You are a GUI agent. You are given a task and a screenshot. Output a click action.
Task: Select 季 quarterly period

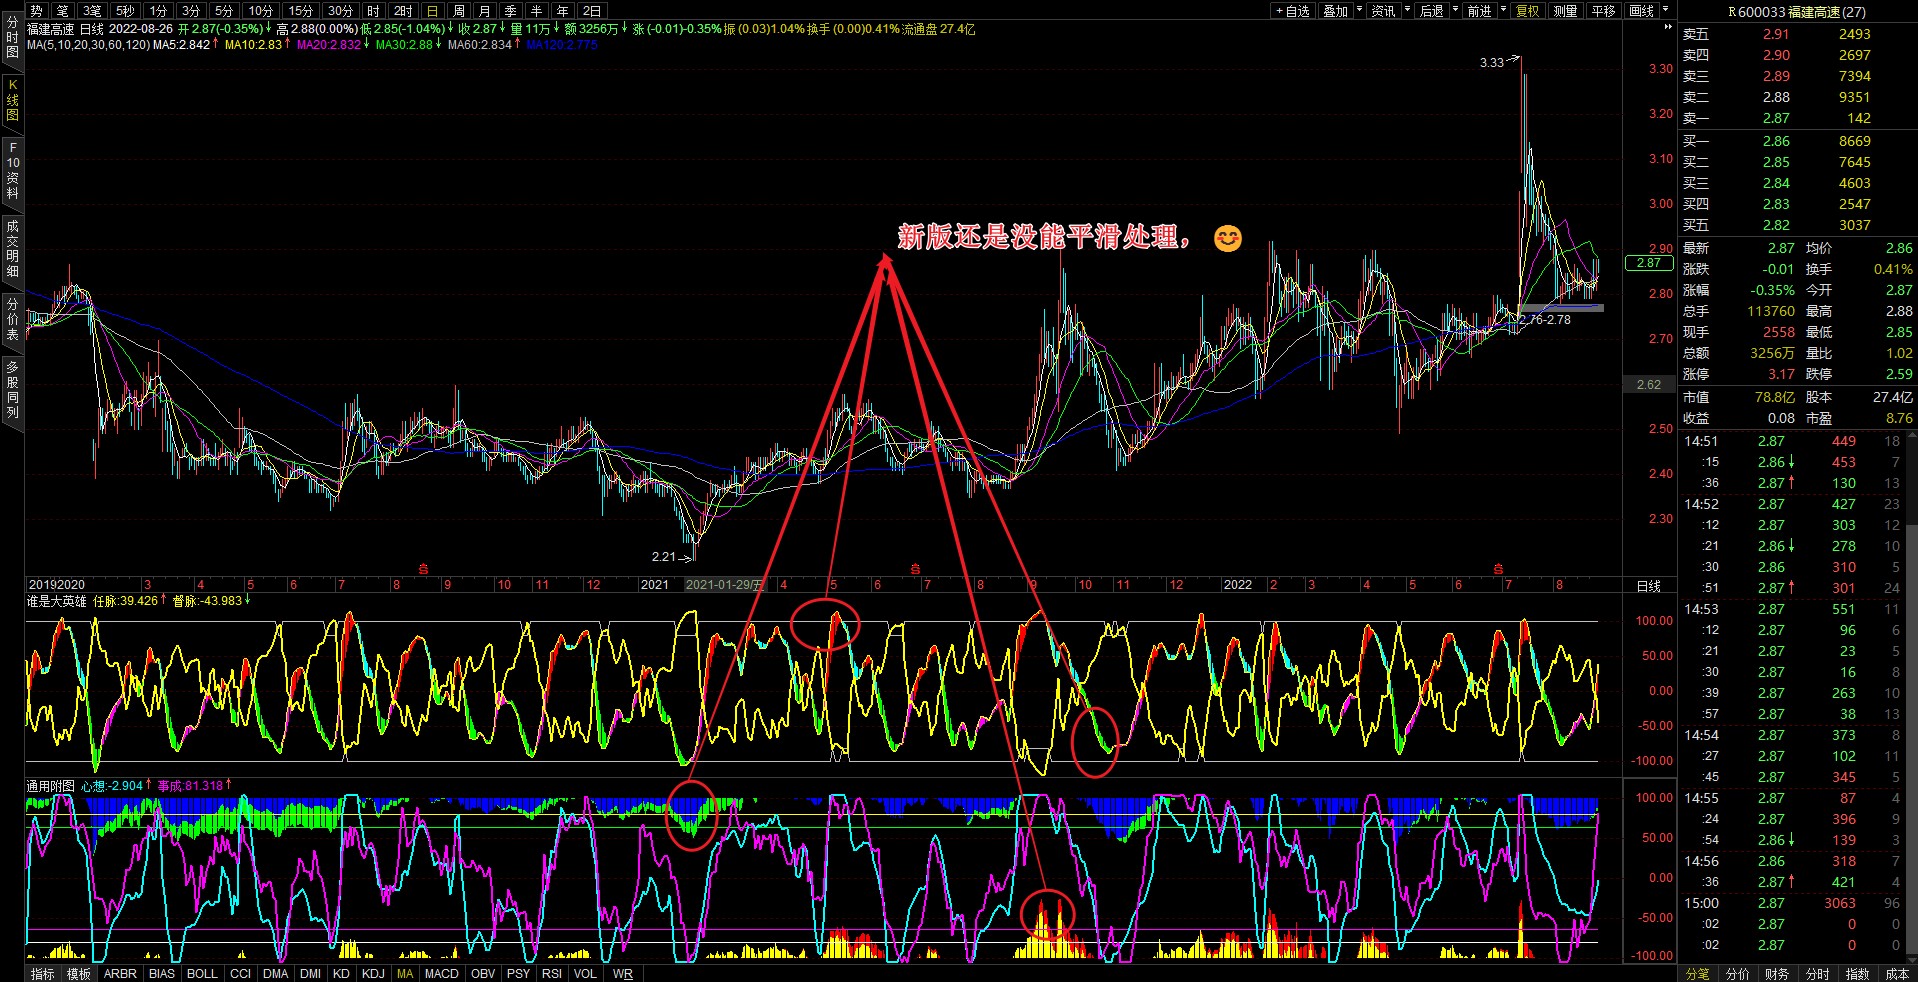[511, 11]
